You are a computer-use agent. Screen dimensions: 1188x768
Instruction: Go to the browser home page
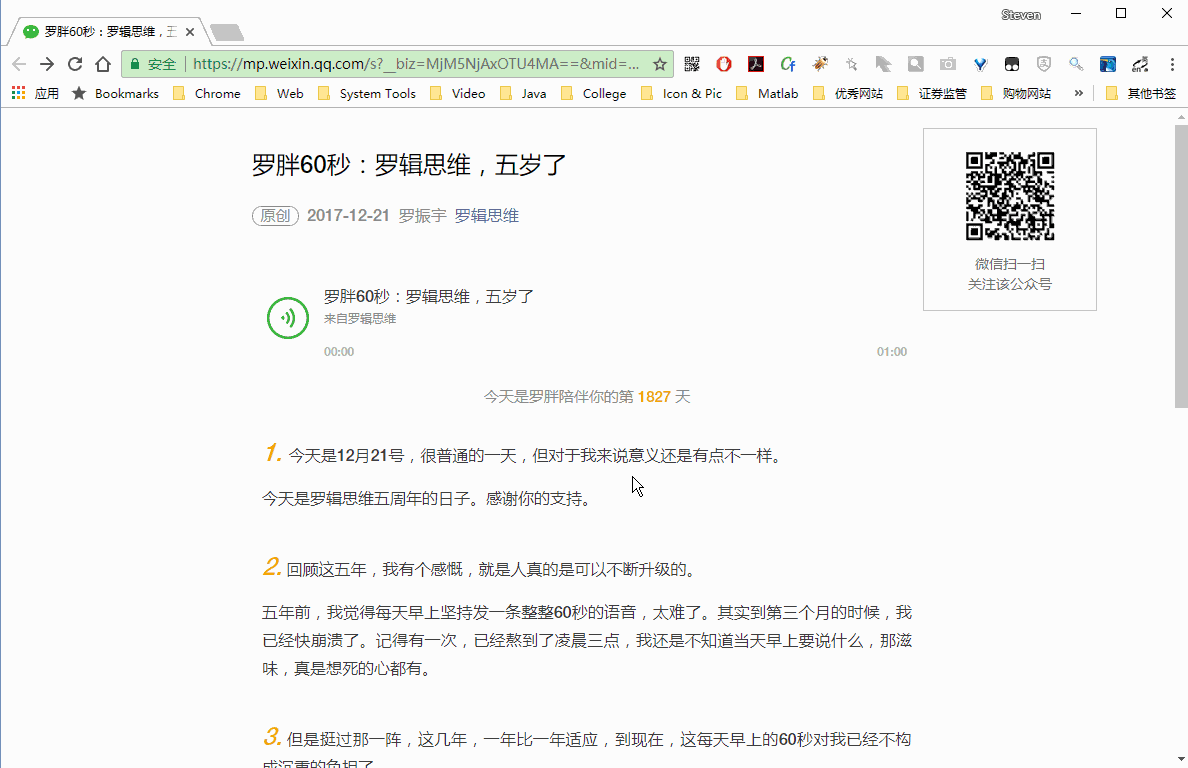[102, 64]
